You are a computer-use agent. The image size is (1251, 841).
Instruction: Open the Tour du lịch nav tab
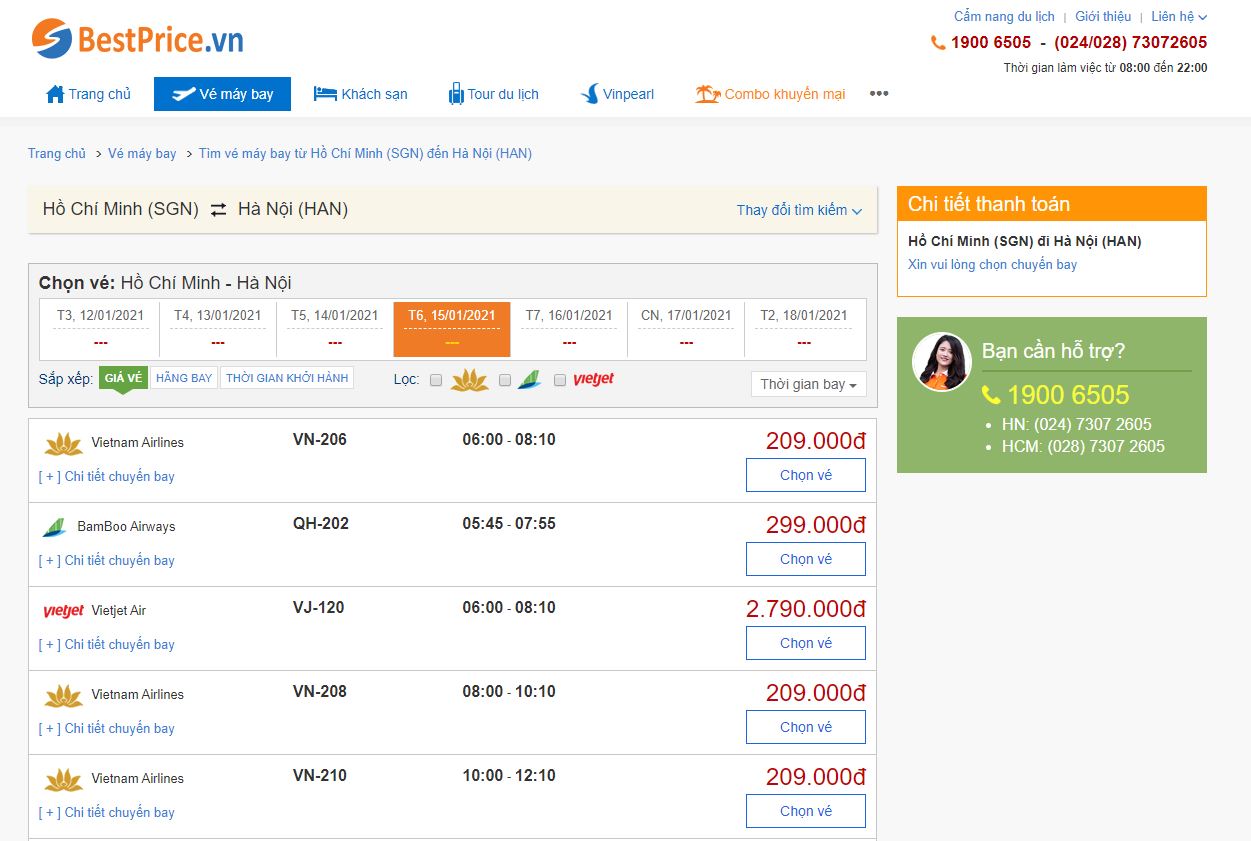[x=494, y=94]
